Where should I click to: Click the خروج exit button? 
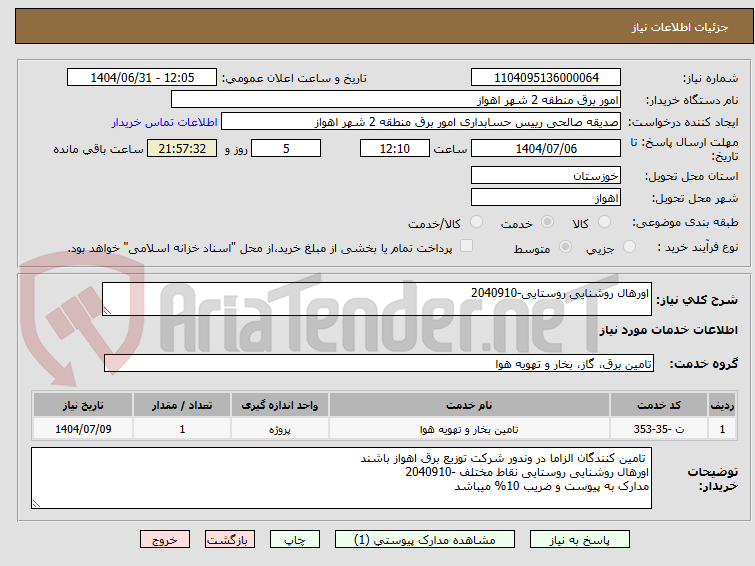click(x=165, y=540)
